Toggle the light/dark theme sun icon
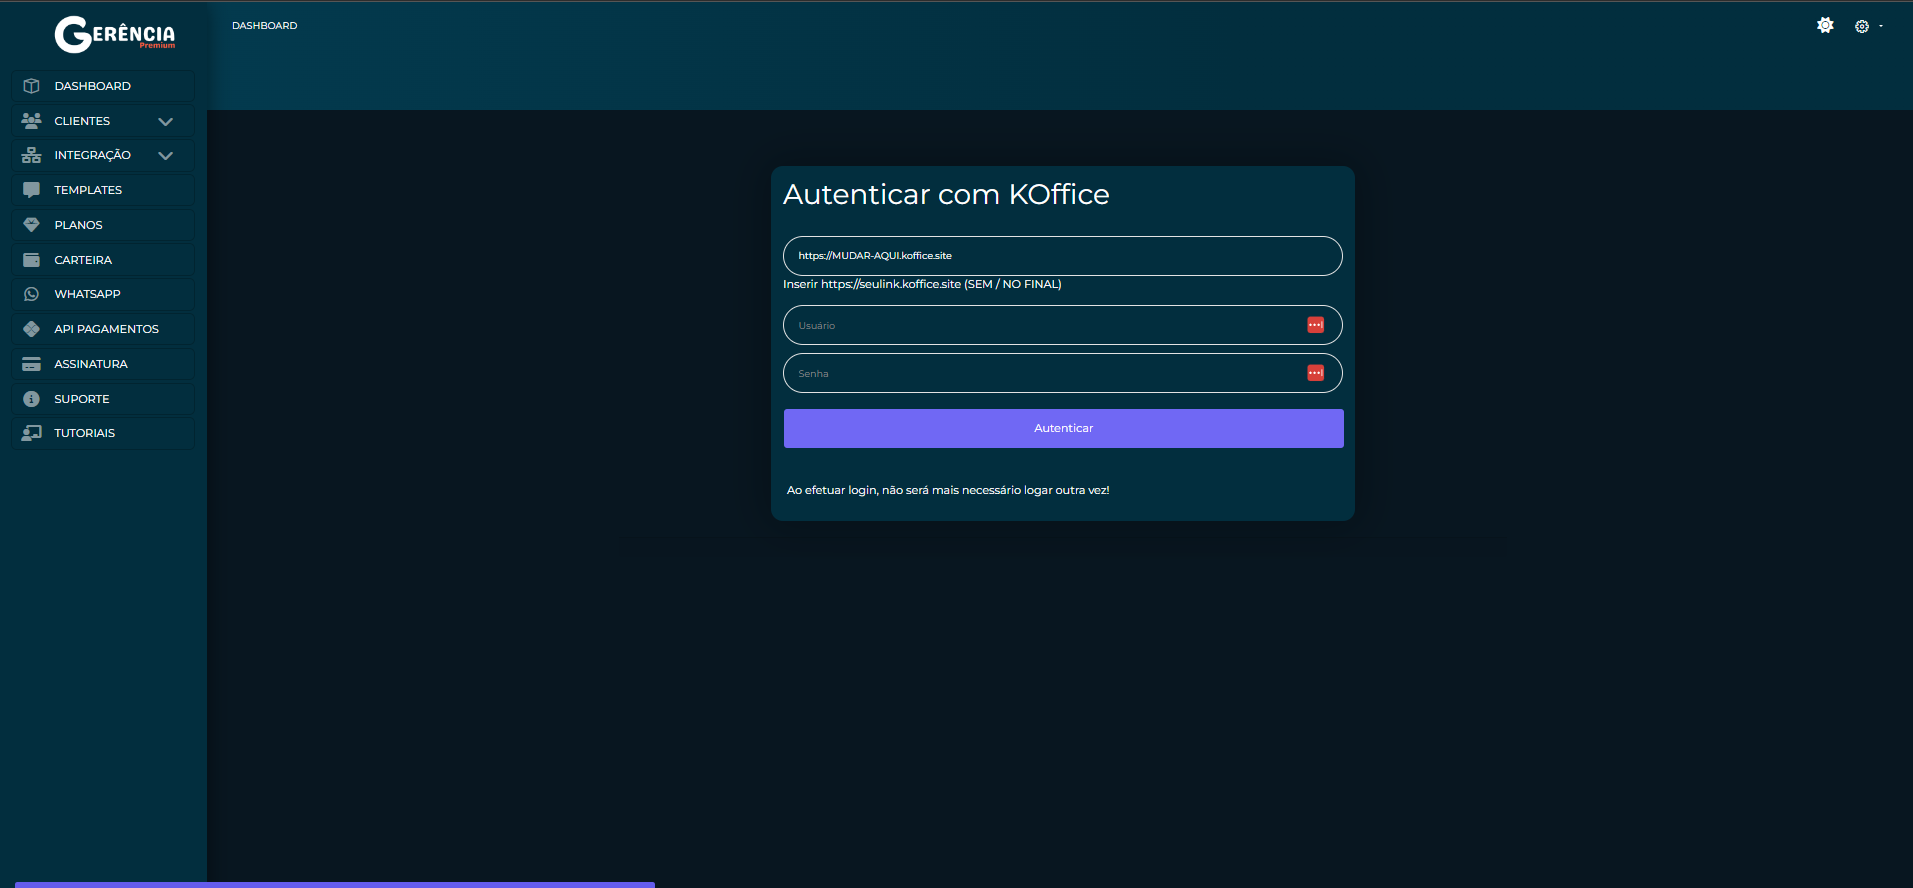Screen dimensions: 1913x888 click(1825, 26)
